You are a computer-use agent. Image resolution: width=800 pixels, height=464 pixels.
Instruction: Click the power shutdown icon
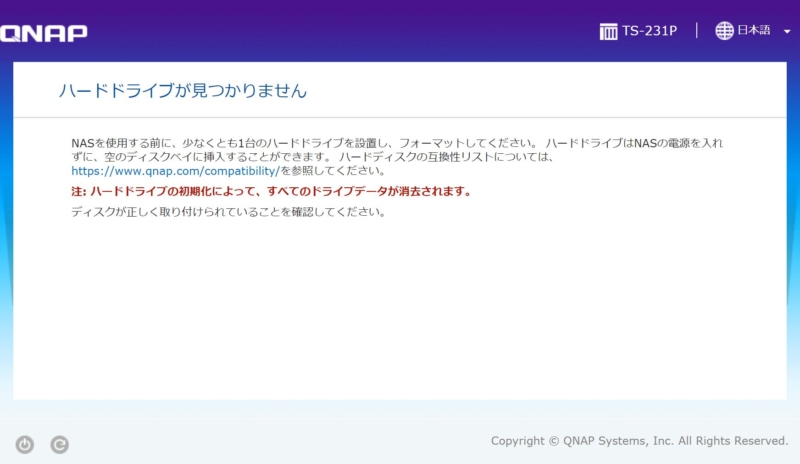coord(24,445)
